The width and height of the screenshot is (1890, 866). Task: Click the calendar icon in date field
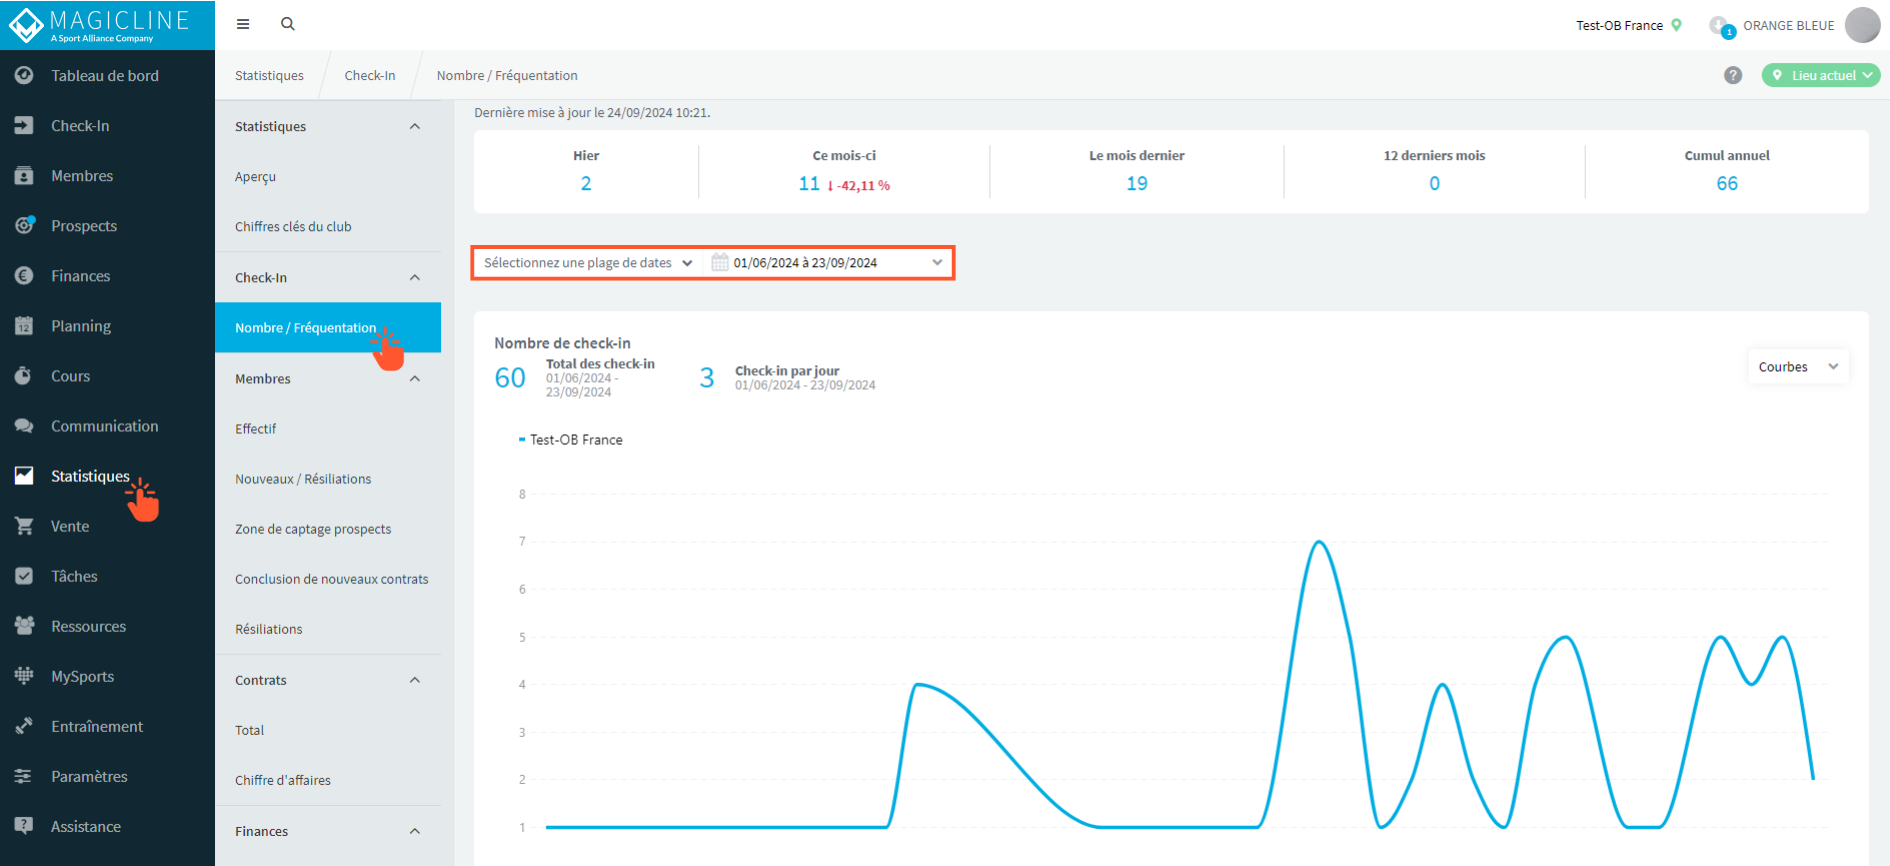tap(719, 262)
